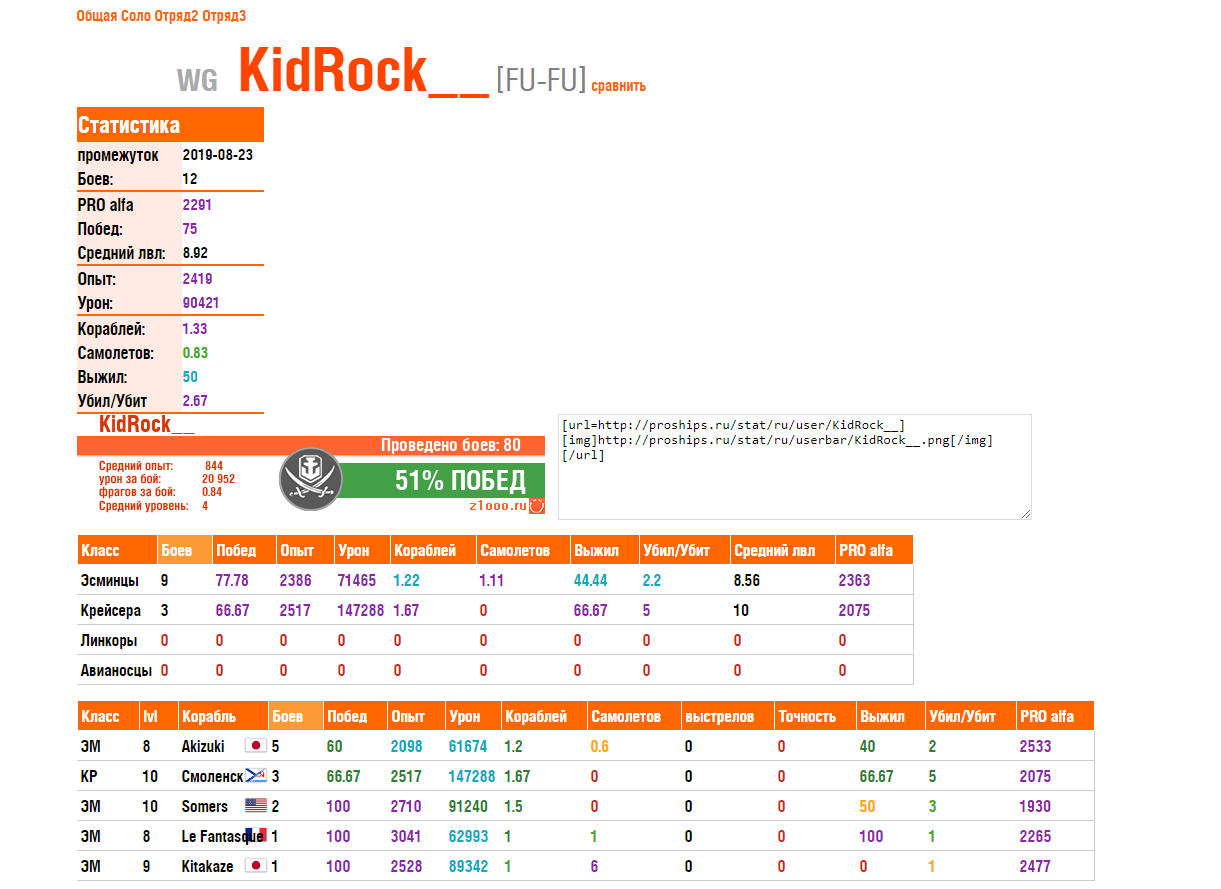
Task: Click the KidRock__ player name heading
Action: pyautogui.click(x=364, y=72)
